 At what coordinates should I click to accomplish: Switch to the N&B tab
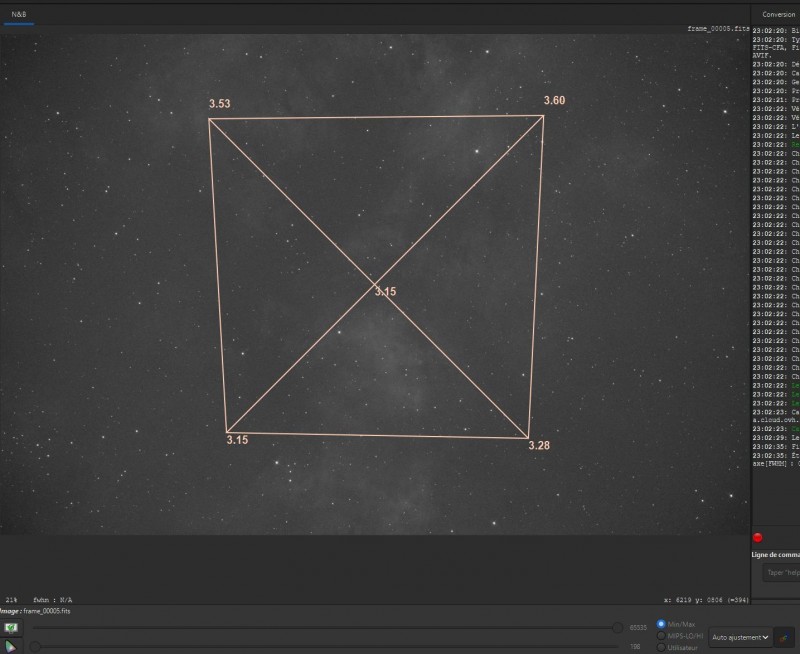(x=19, y=14)
